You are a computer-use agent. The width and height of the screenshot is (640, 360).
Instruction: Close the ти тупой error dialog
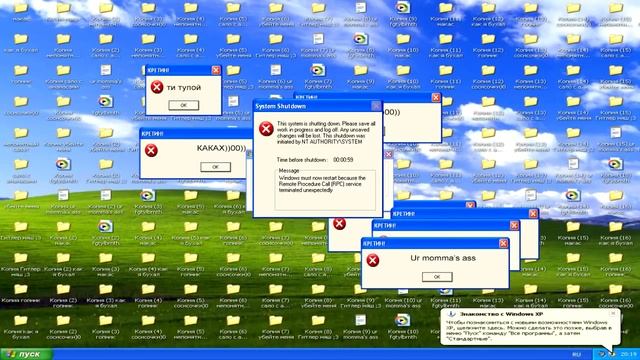216,70
